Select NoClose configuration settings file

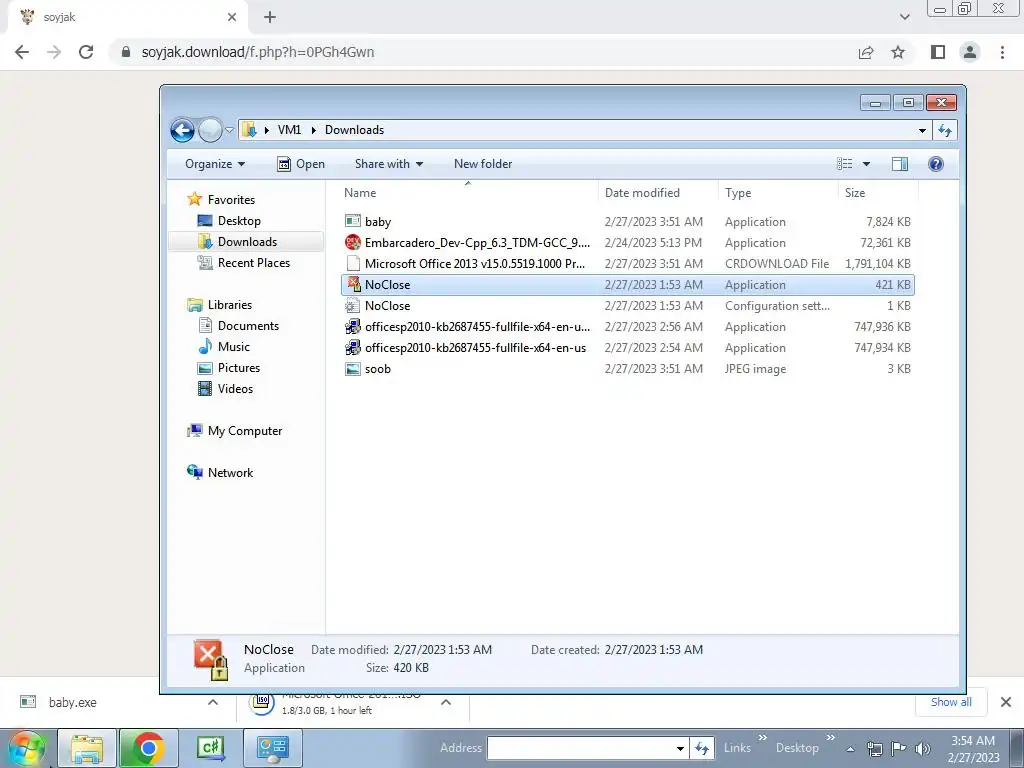627,306
